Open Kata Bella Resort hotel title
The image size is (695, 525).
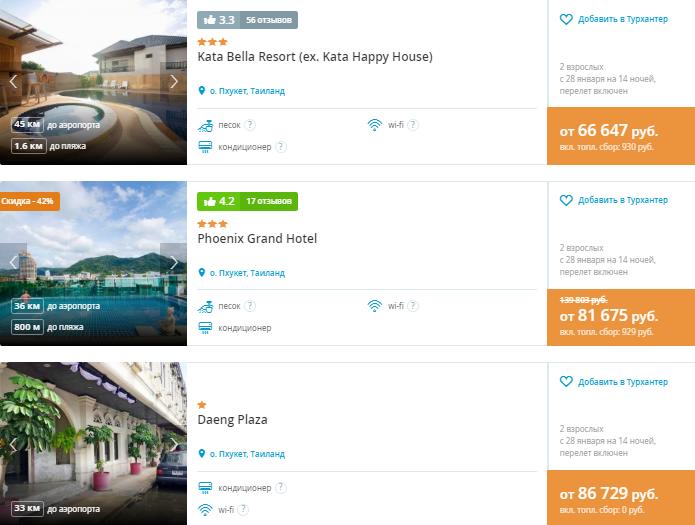[x=315, y=57]
